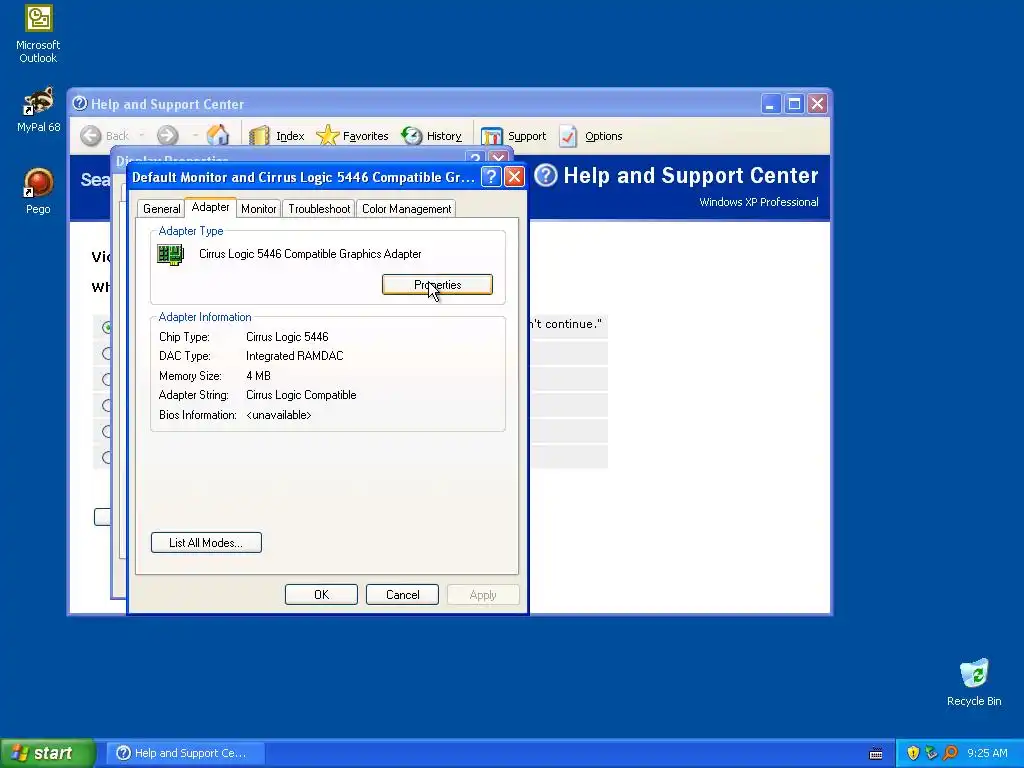Click the 'Integrated RAMDAC' value

(295, 356)
